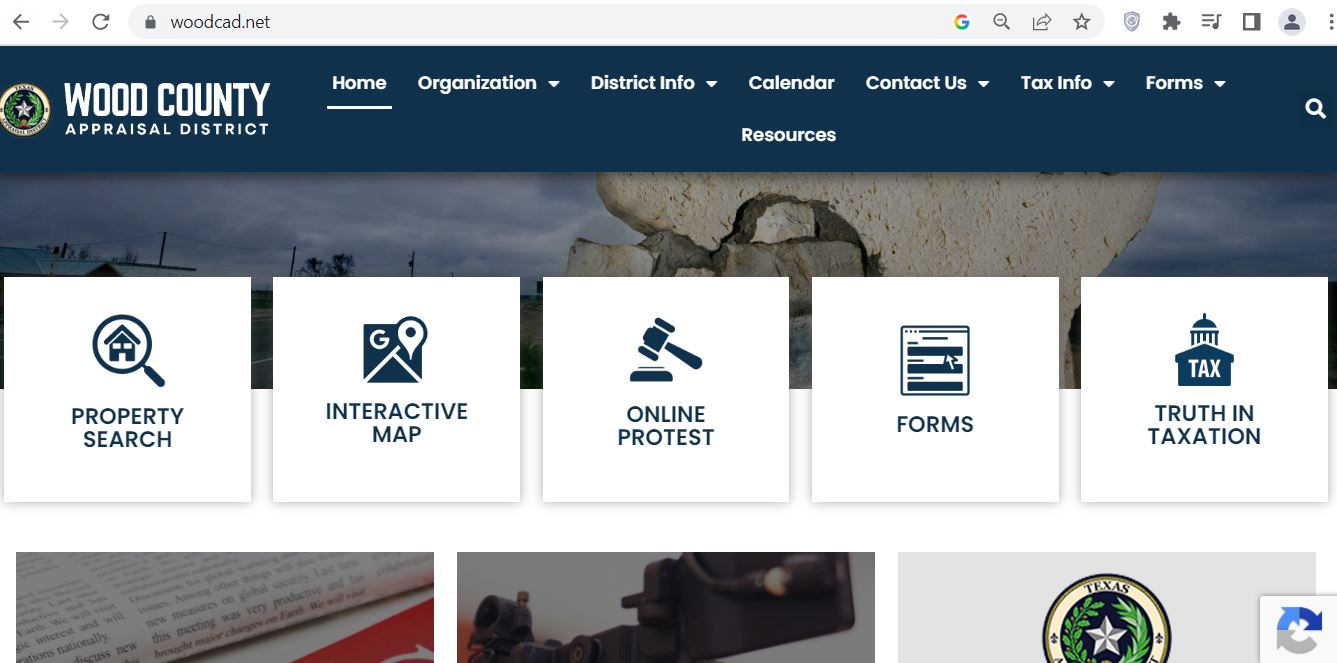1337x663 pixels.
Task: Click the site search magnifier icon
Action: (x=1316, y=108)
